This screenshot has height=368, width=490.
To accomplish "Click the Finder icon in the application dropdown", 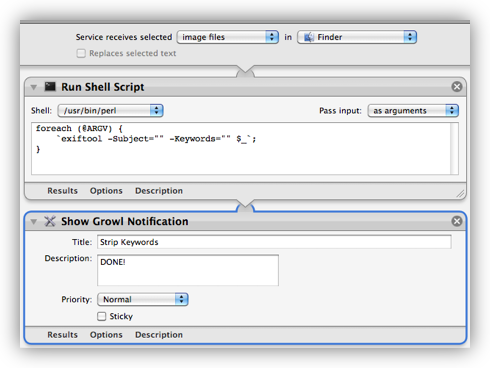I will 309,37.
